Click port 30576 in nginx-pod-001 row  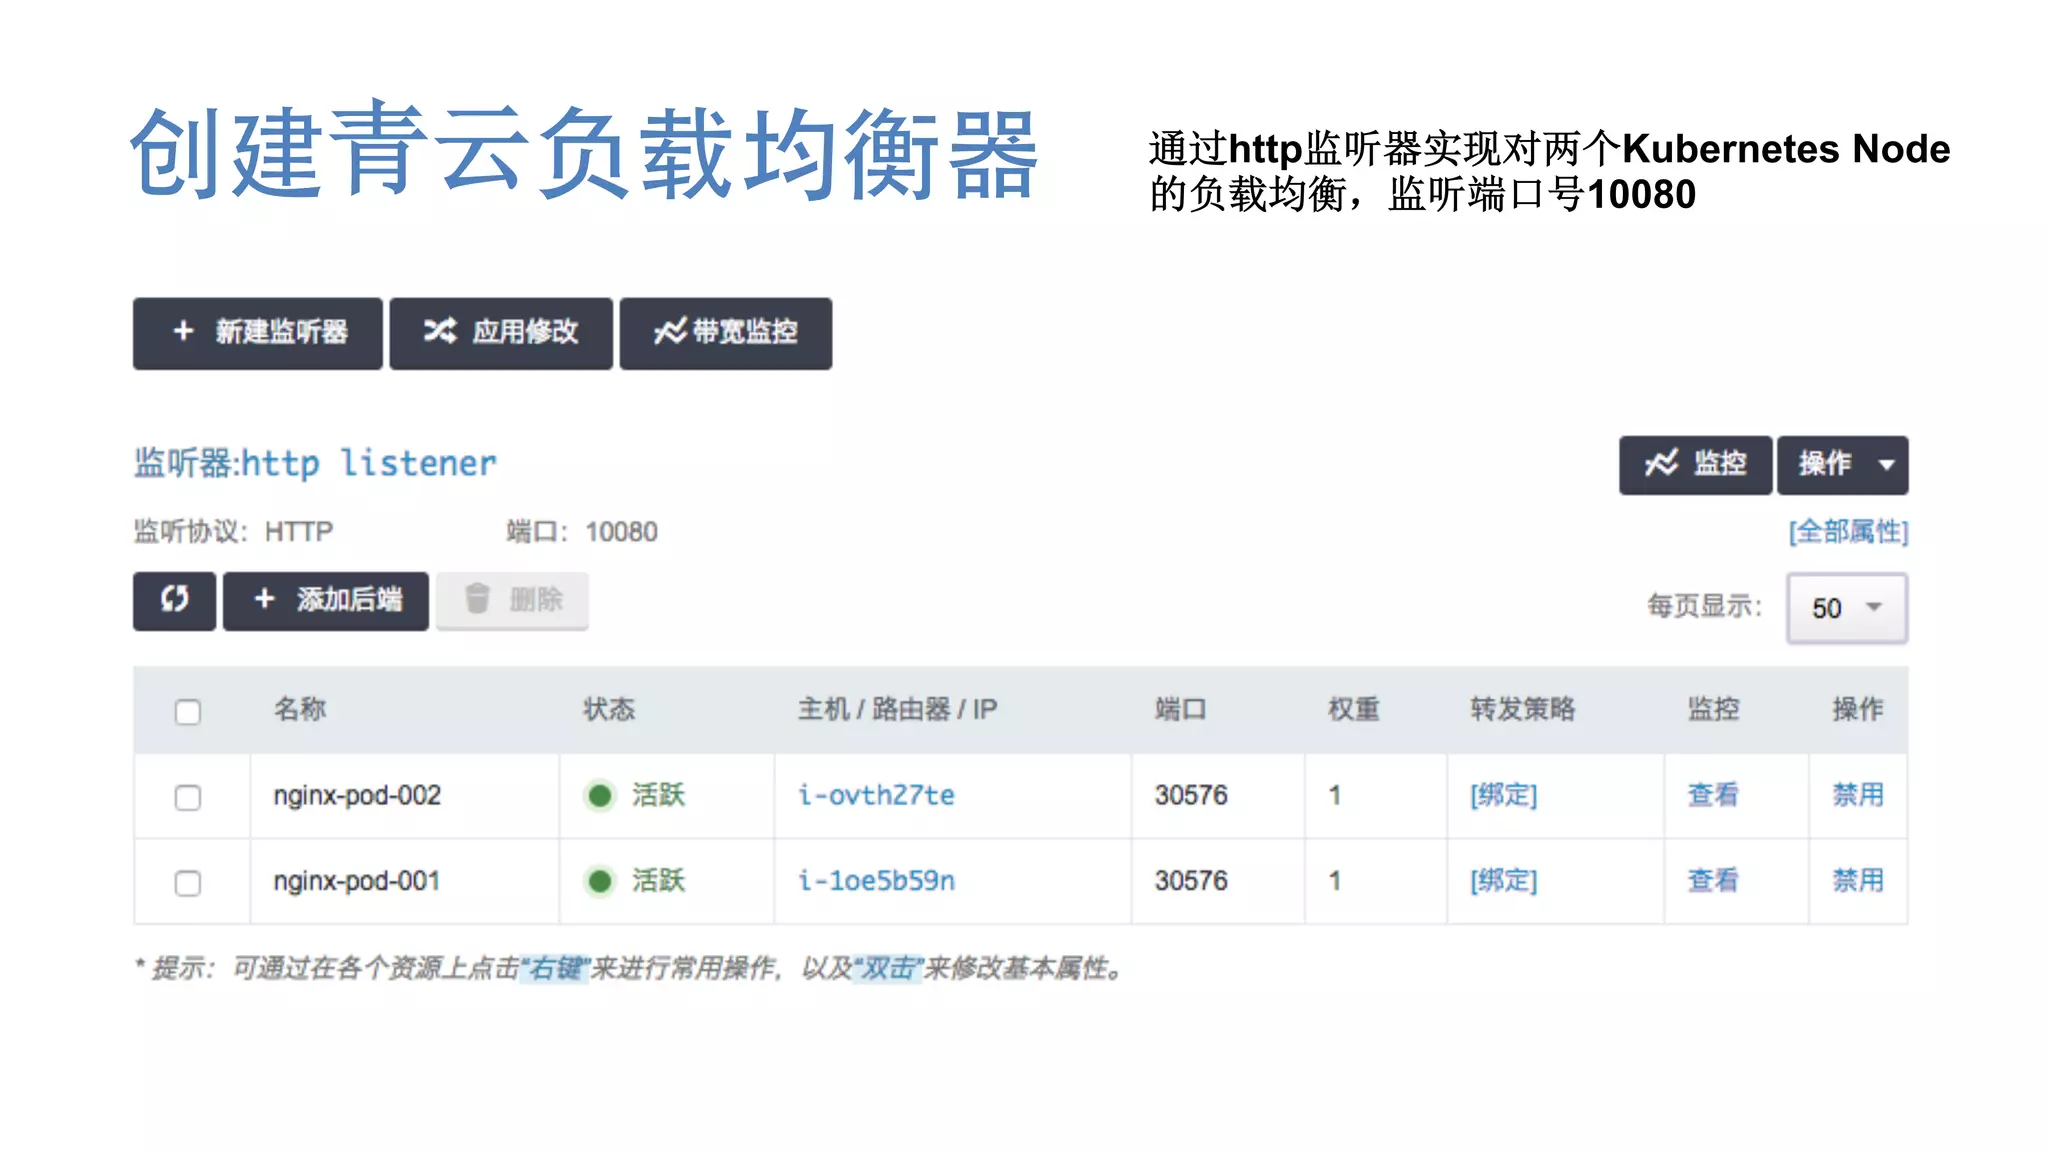tap(1191, 881)
